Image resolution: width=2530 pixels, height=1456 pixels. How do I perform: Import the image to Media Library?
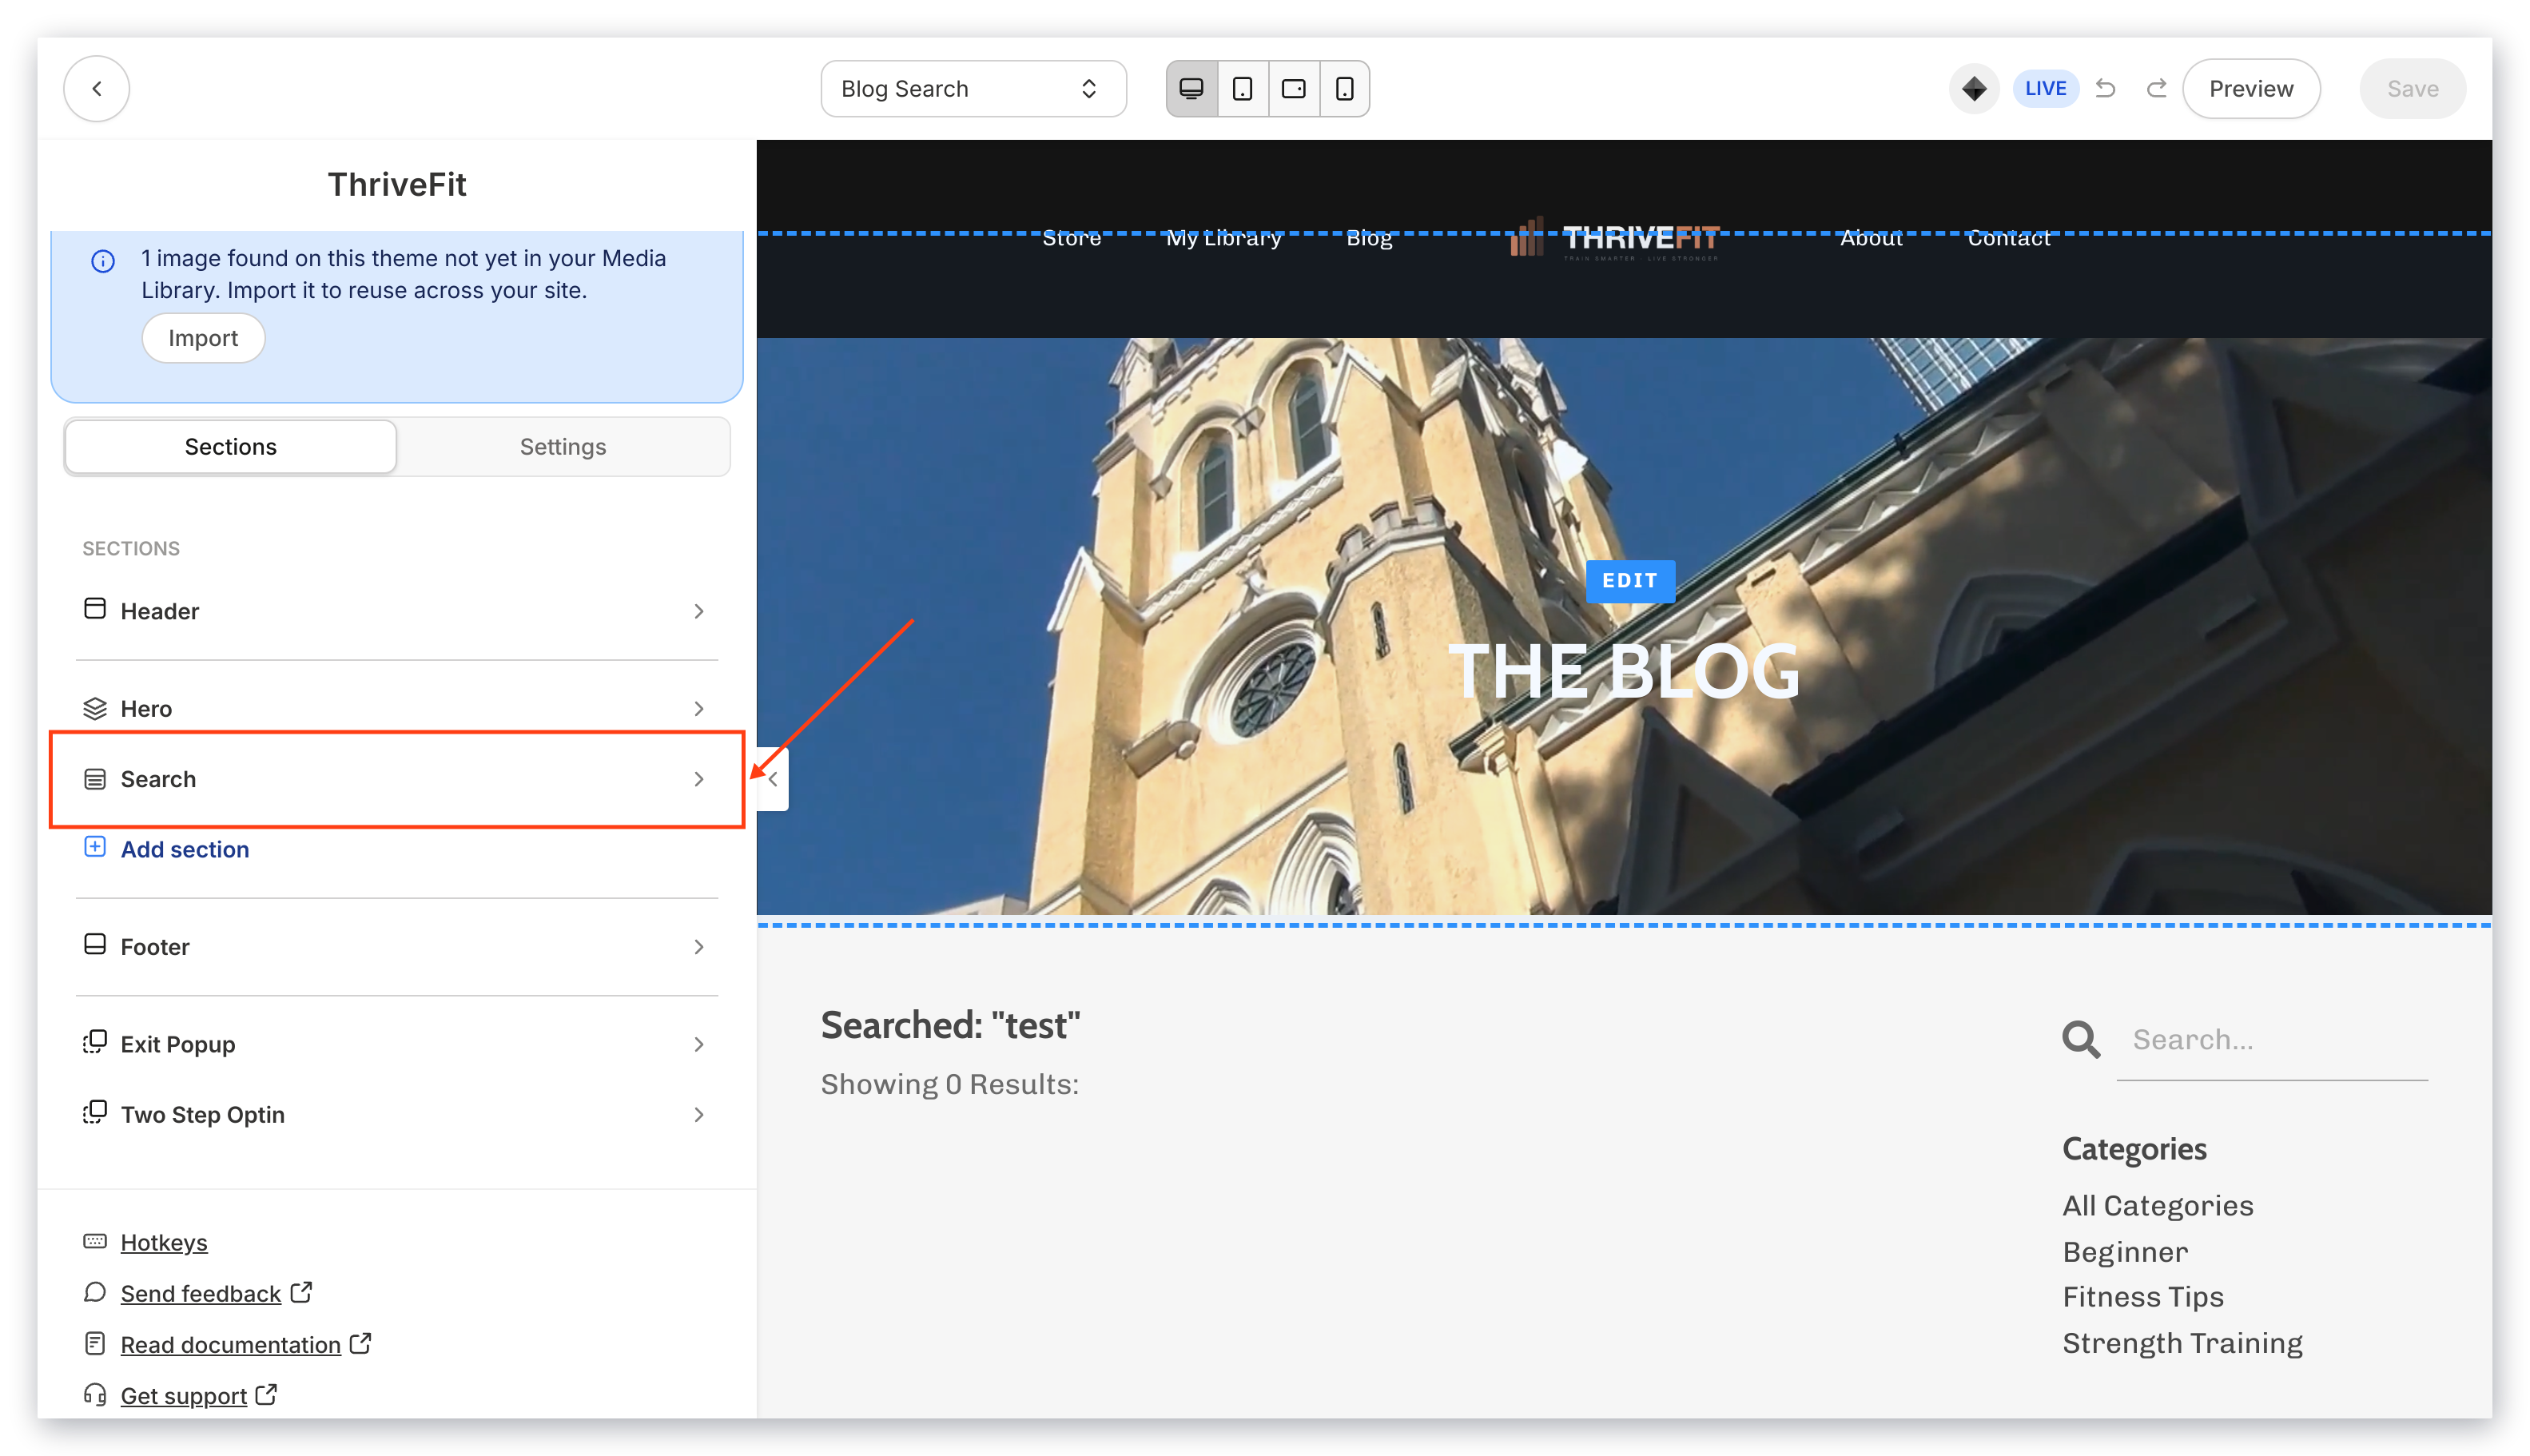[203, 338]
